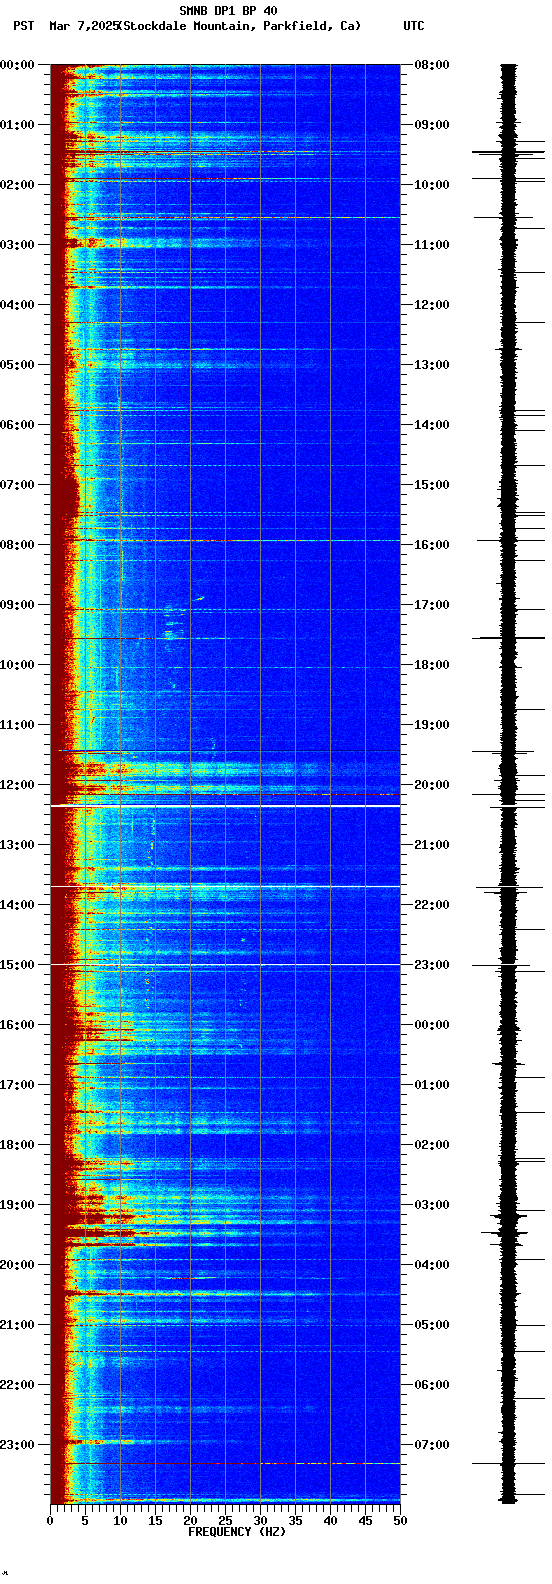Click the 04:00 PST time label
The height and width of the screenshot is (1584, 552).
pos(16,305)
